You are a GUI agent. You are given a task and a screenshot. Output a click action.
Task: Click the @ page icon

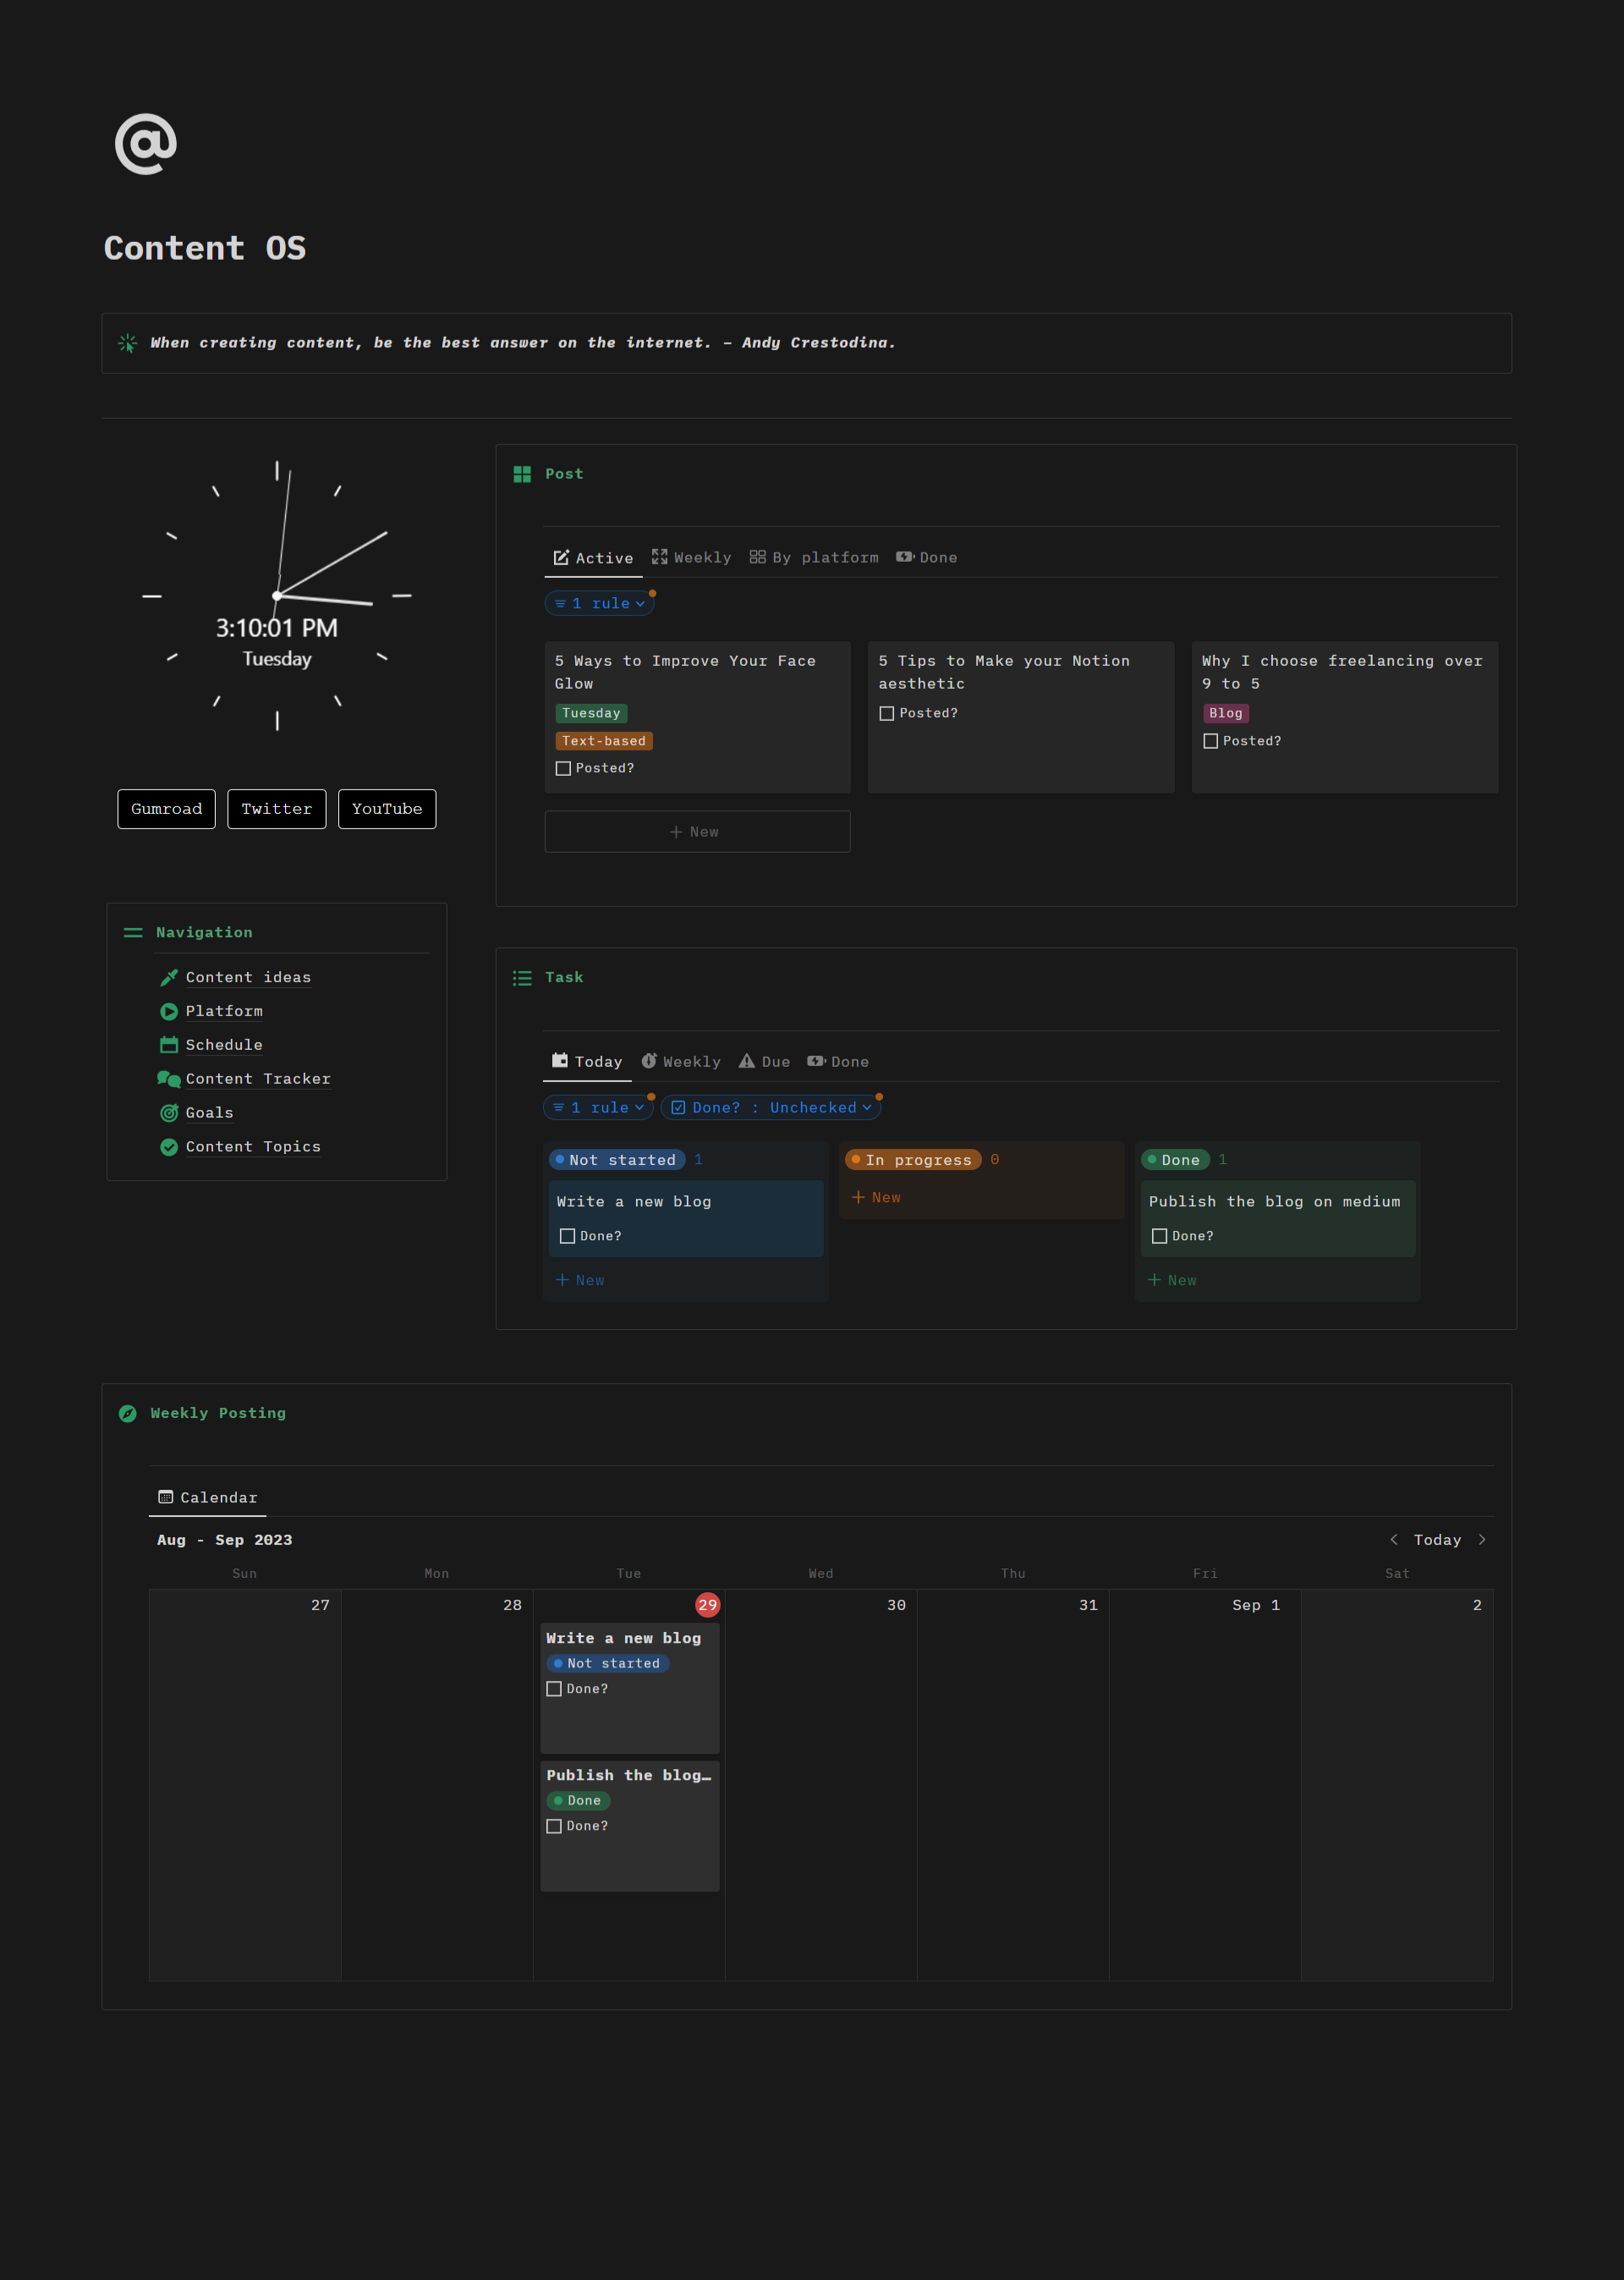click(x=146, y=144)
